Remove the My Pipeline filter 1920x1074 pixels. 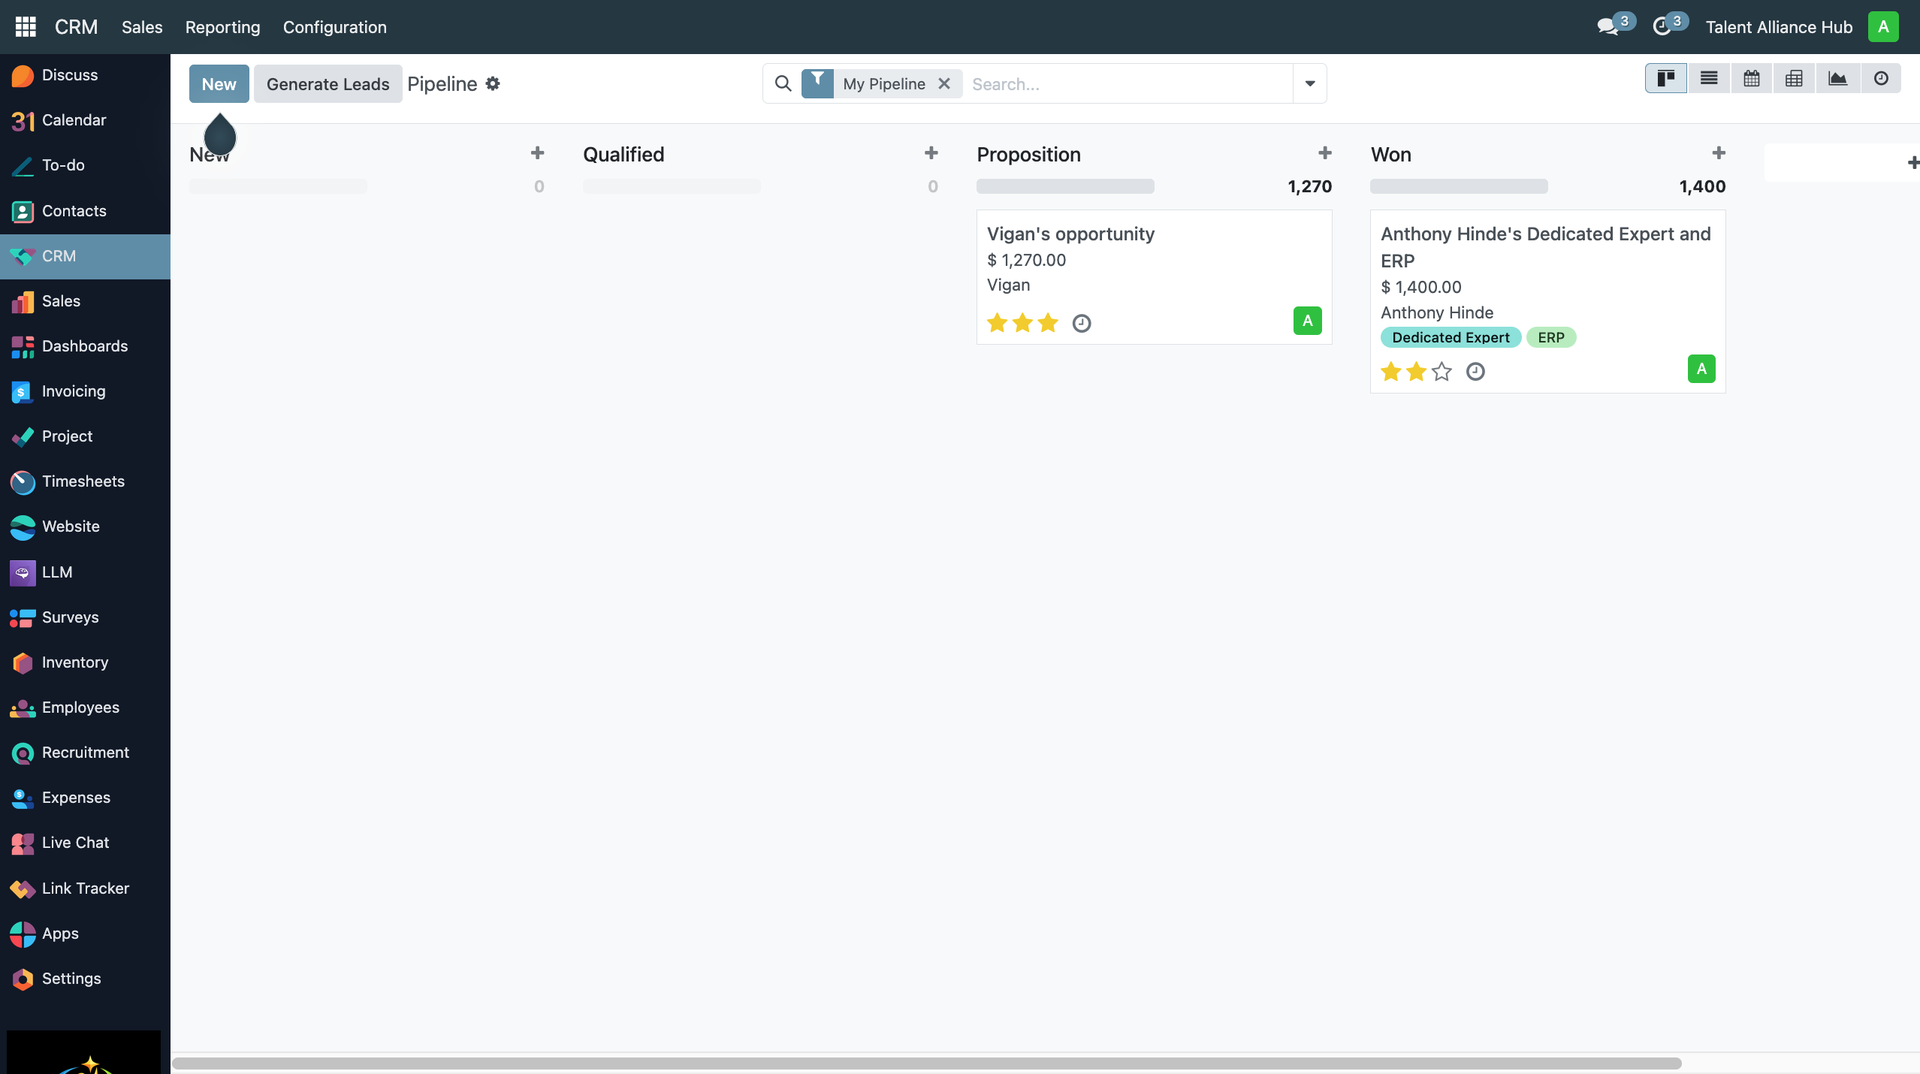(944, 84)
